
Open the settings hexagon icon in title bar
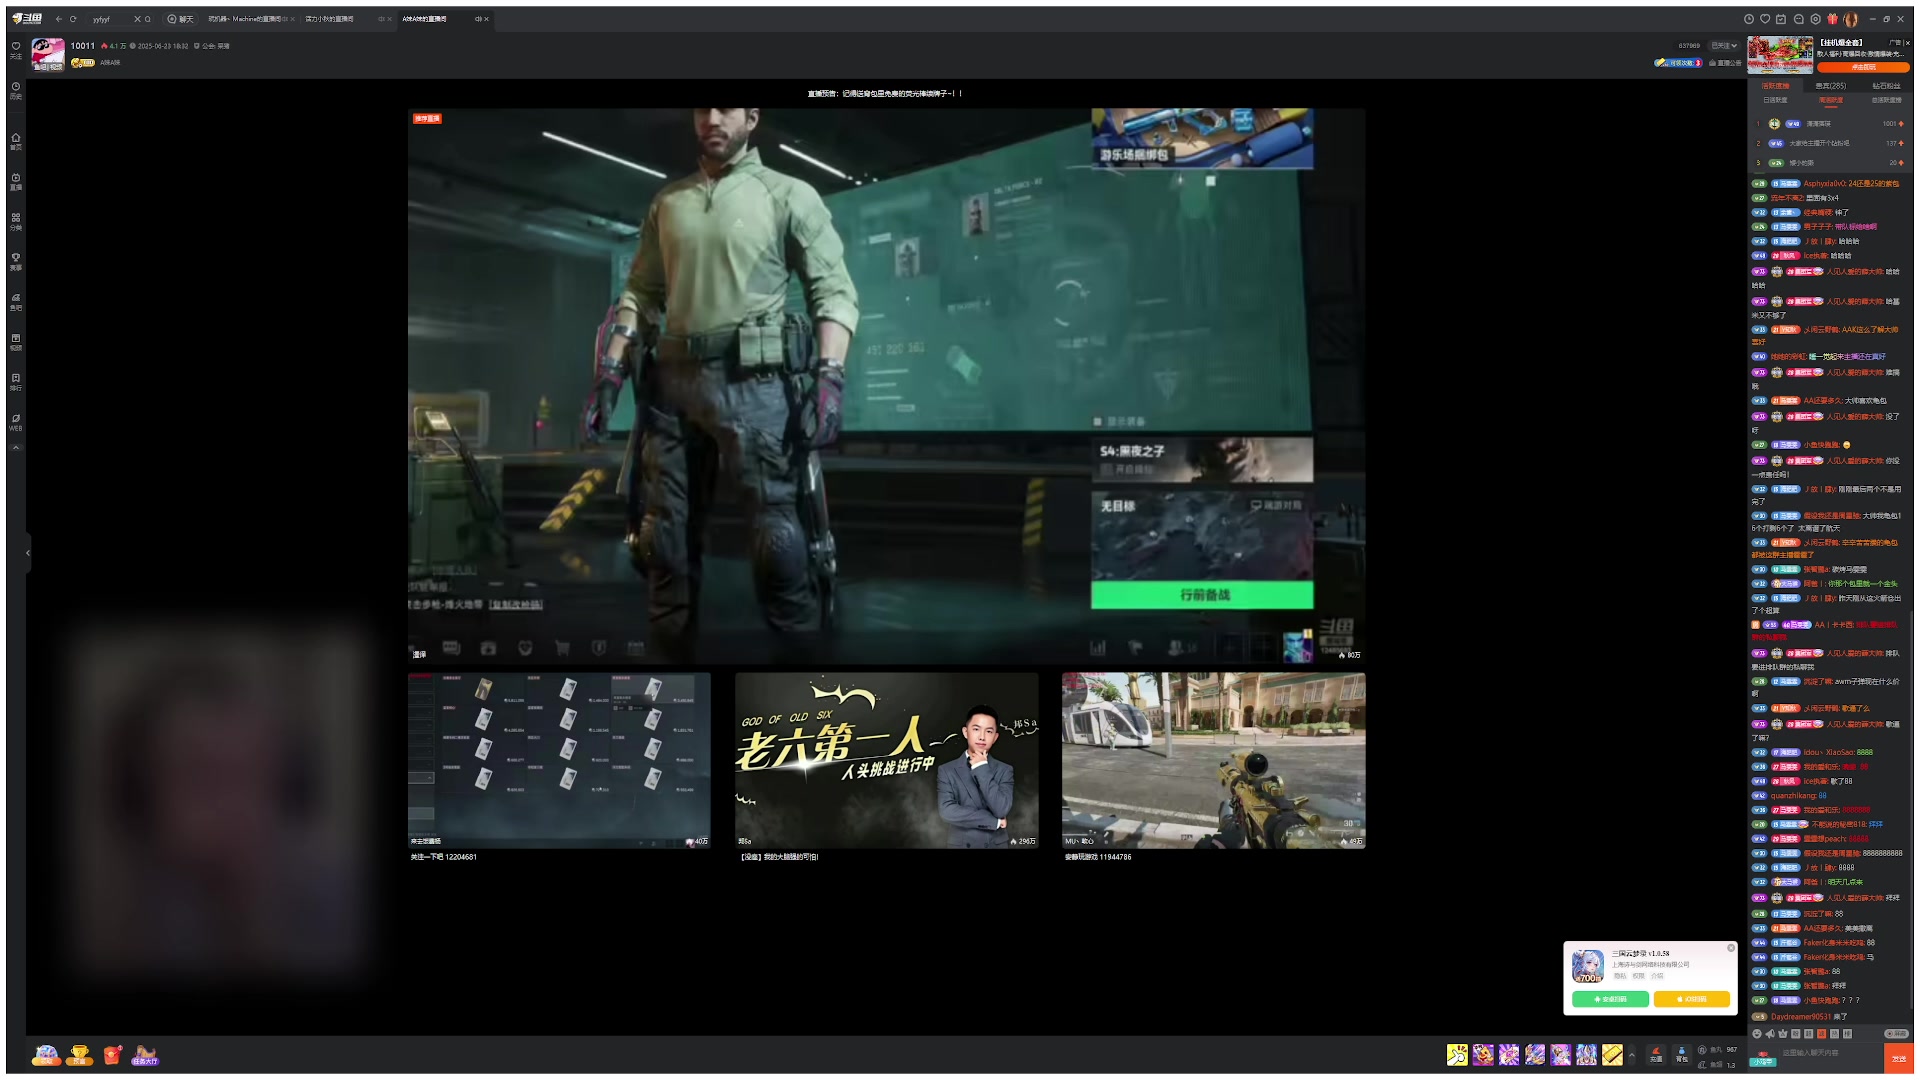click(x=1815, y=19)
